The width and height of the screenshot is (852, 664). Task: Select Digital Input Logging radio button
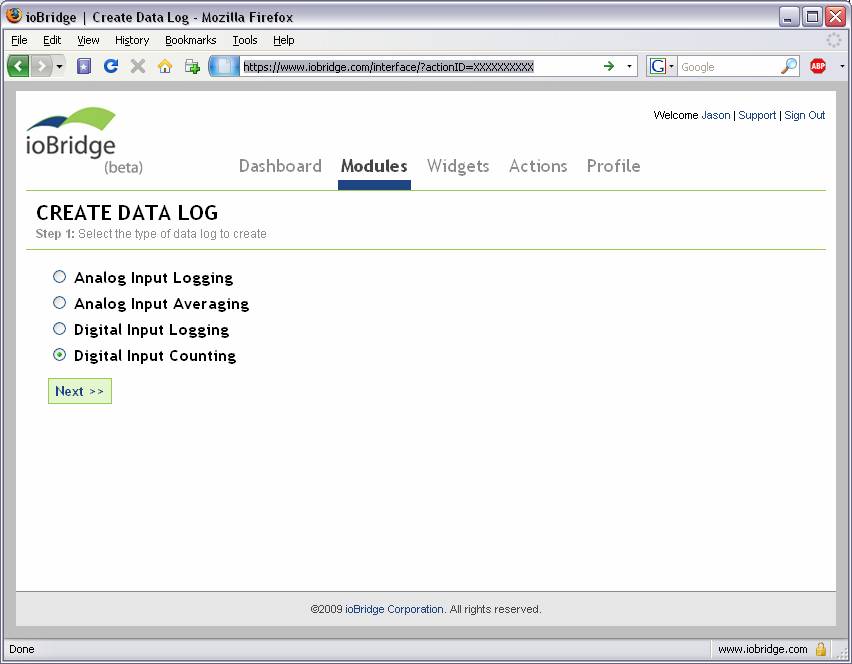(x=59, y=329)
